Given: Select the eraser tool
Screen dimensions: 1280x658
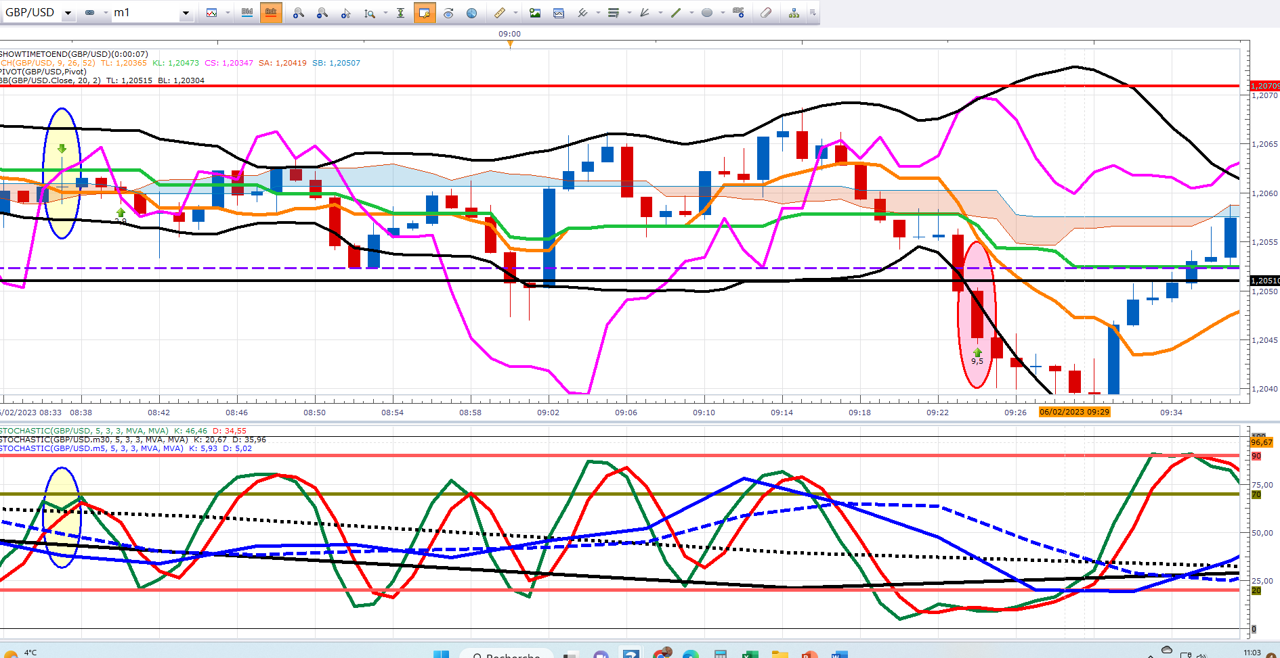Looking at the screenshot, I should 766,13.
